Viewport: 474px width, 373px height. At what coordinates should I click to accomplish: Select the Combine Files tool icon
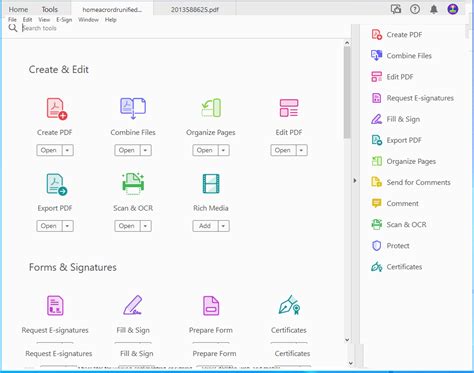click(x=133, y=108)
